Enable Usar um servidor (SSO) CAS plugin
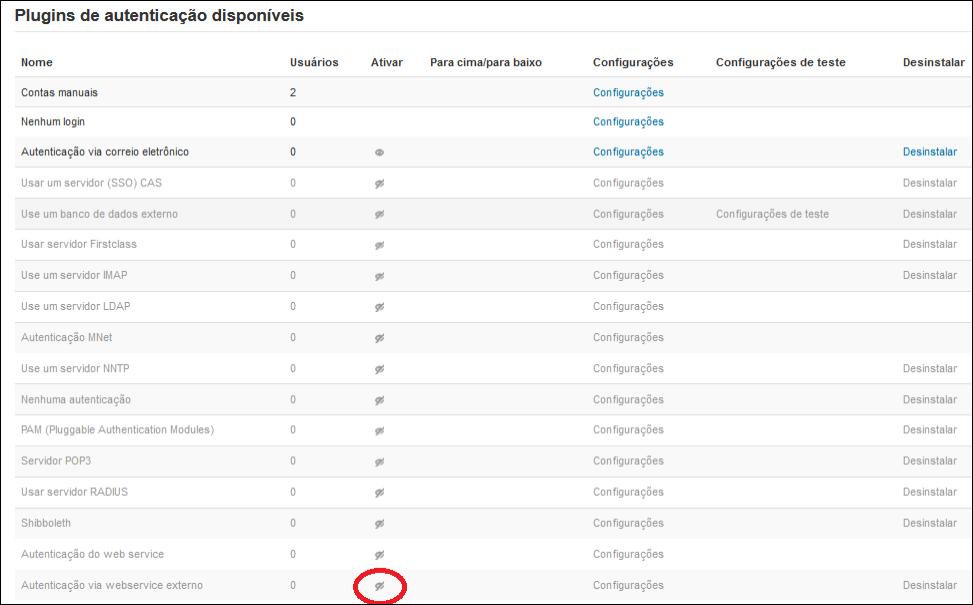This screenshot has width=973, height=605. (x=379, y=183)
